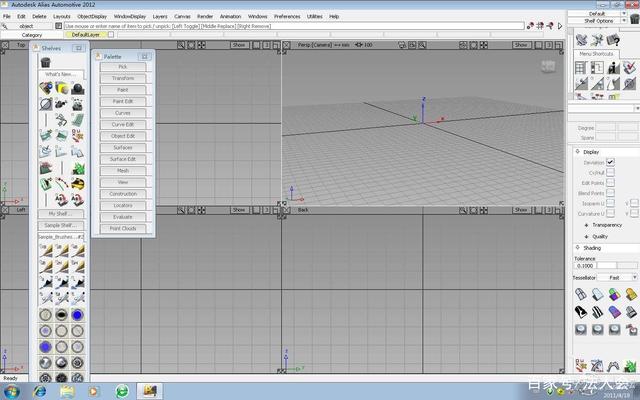Click the play arrow icon right of the prompt line
Viewport: 640px width, 400px height.
(560, 26)
